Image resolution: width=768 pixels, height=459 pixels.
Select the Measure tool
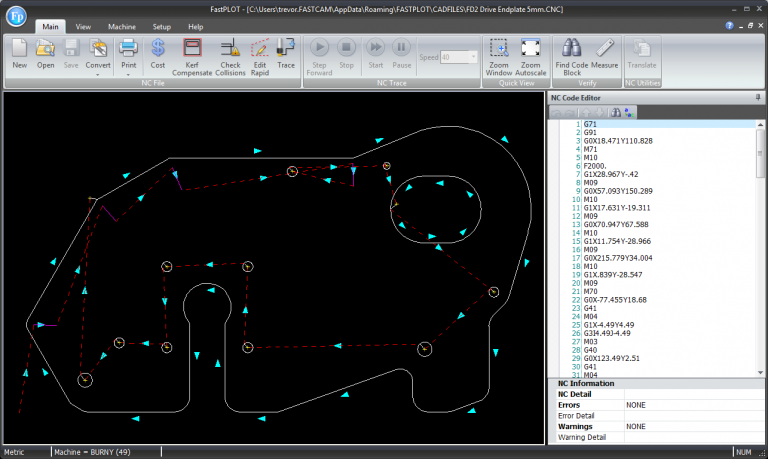(604, 52)
